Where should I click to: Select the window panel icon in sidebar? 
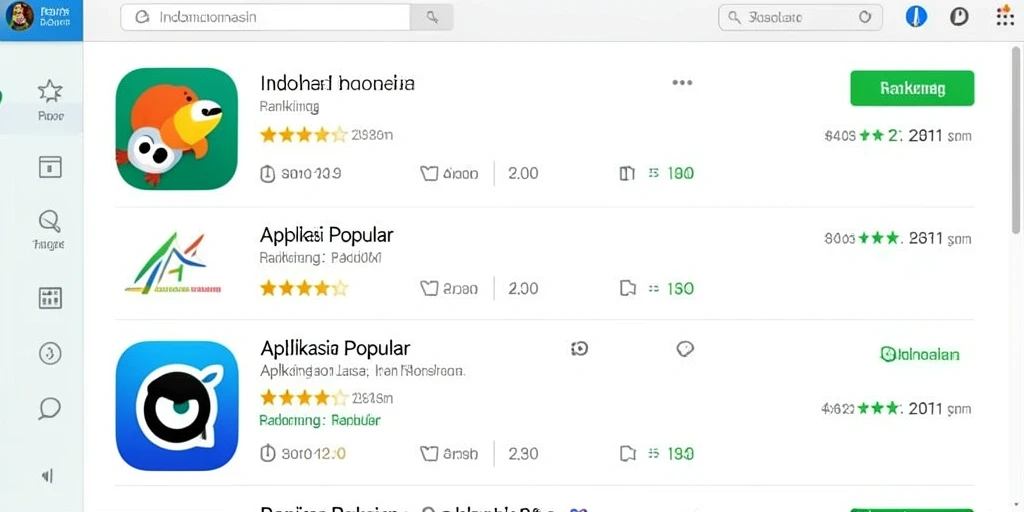[50, 167]
